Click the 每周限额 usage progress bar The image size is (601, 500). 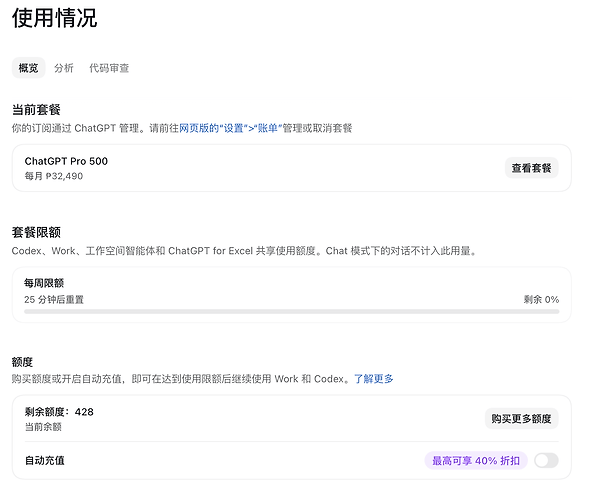(291, 312)
